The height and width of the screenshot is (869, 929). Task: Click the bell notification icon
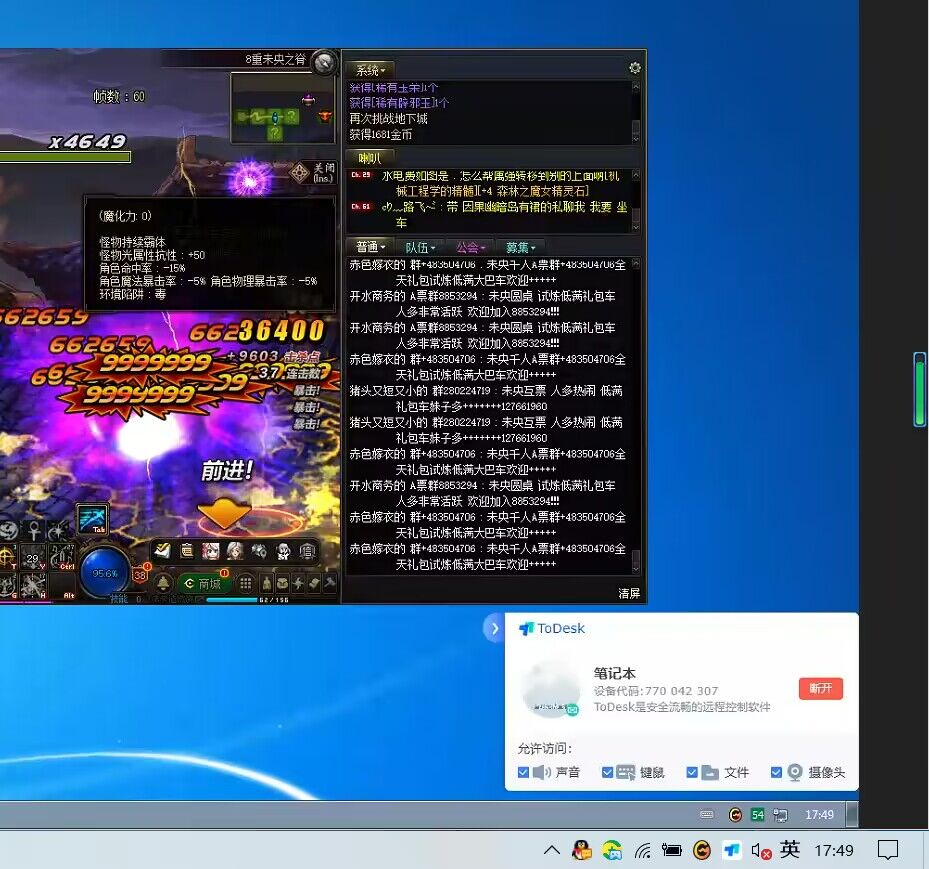click(164, 583)
